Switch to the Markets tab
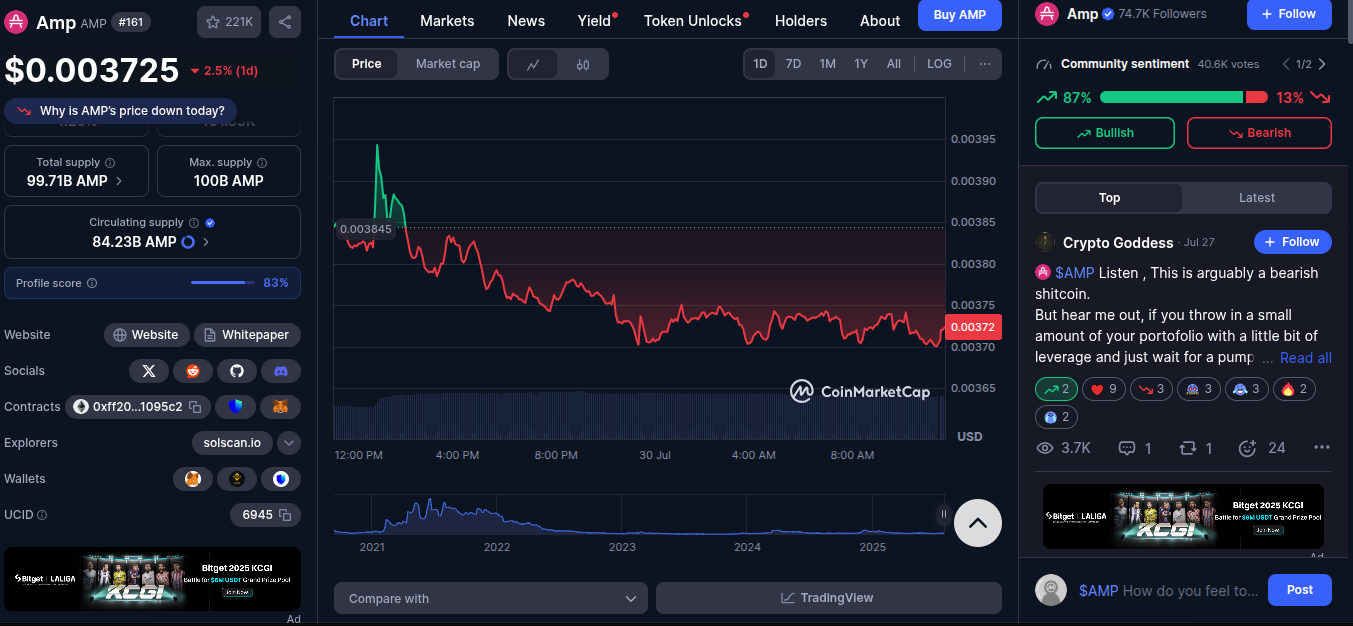 447,20
